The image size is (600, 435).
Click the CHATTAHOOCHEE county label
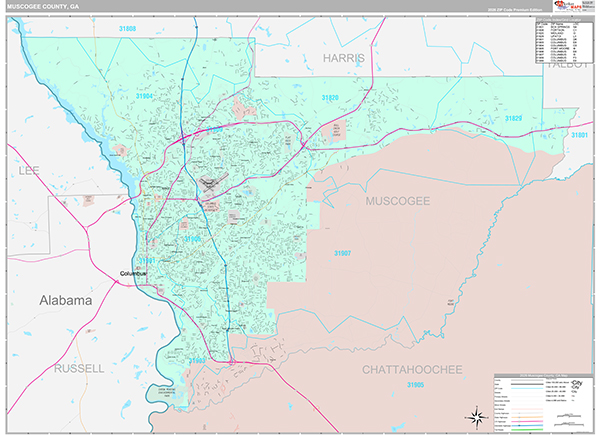pyautogui.click(x=412, y=370)
